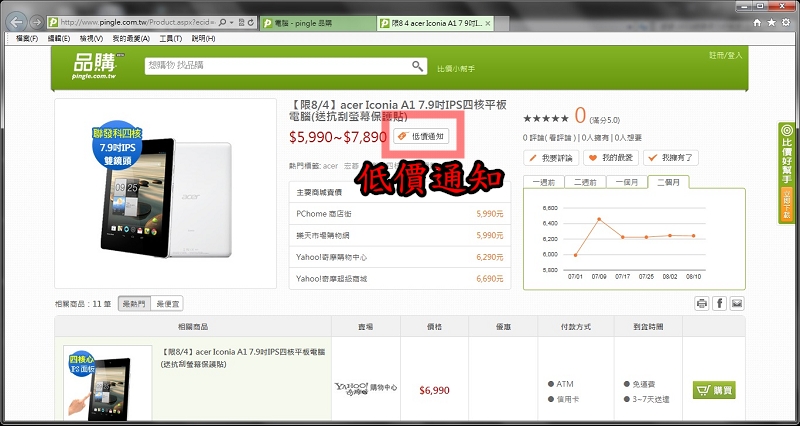This screenshot has height=426, width=800.
Task: Select the 二週前 price chart tab
Action: [x=585, y=182]
